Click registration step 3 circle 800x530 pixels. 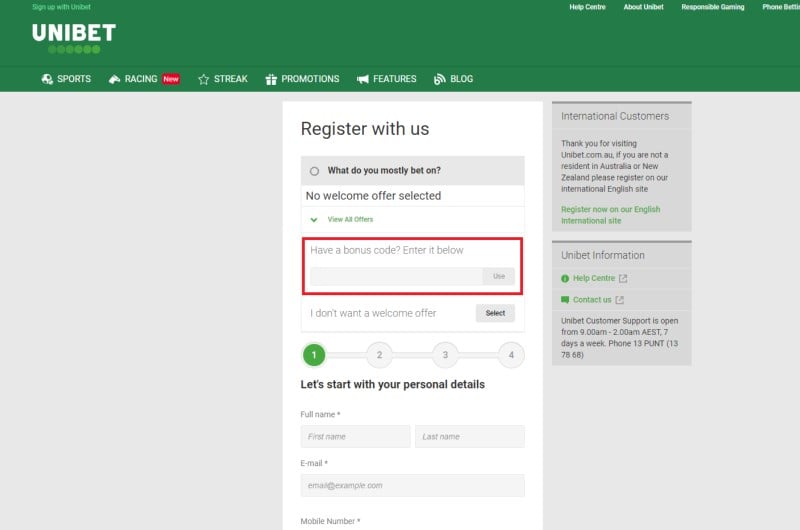[445, 355]
